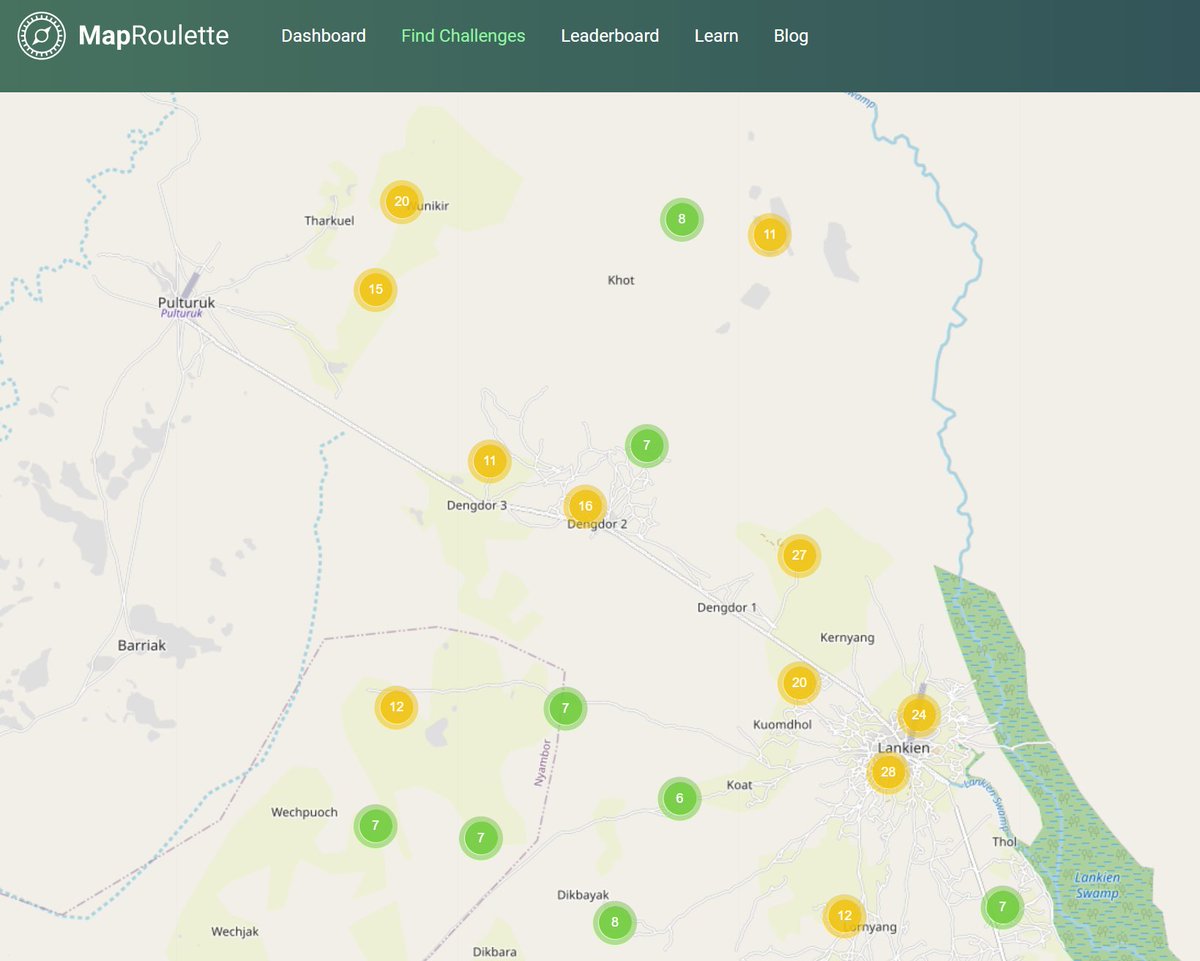Open the marker with 24 tasks at Lankien
Image resolution: width=1200 pixels, height=961 pixels.
tap(919, 714)
